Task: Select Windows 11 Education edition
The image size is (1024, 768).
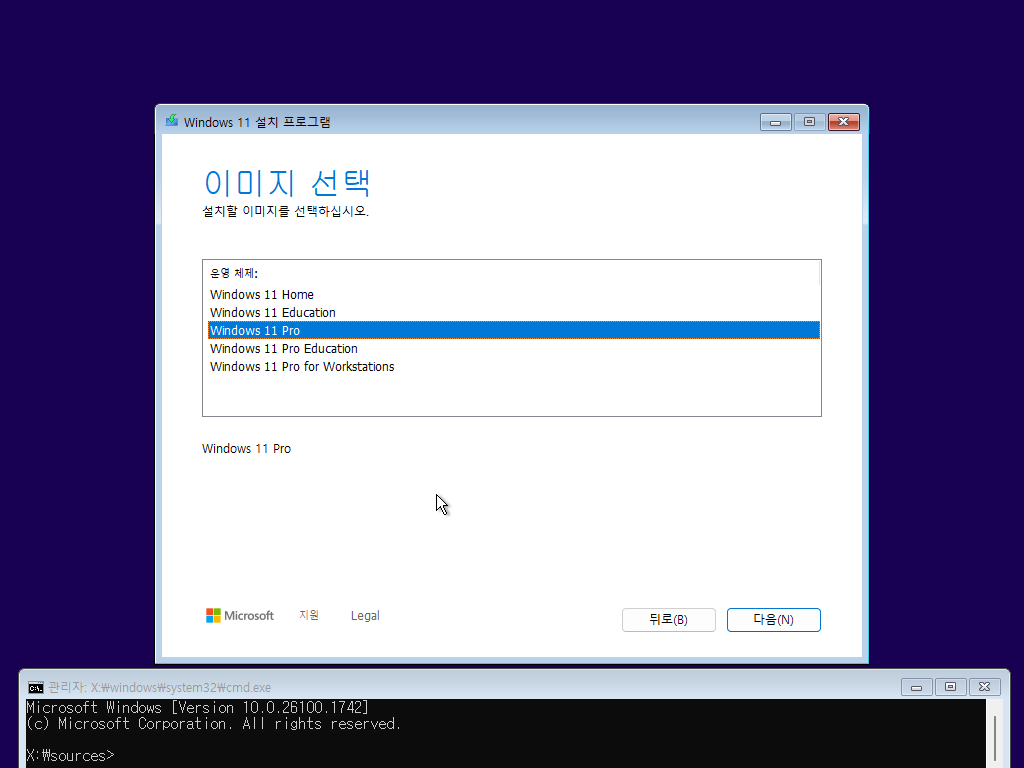Action: [x=272, y=312]
